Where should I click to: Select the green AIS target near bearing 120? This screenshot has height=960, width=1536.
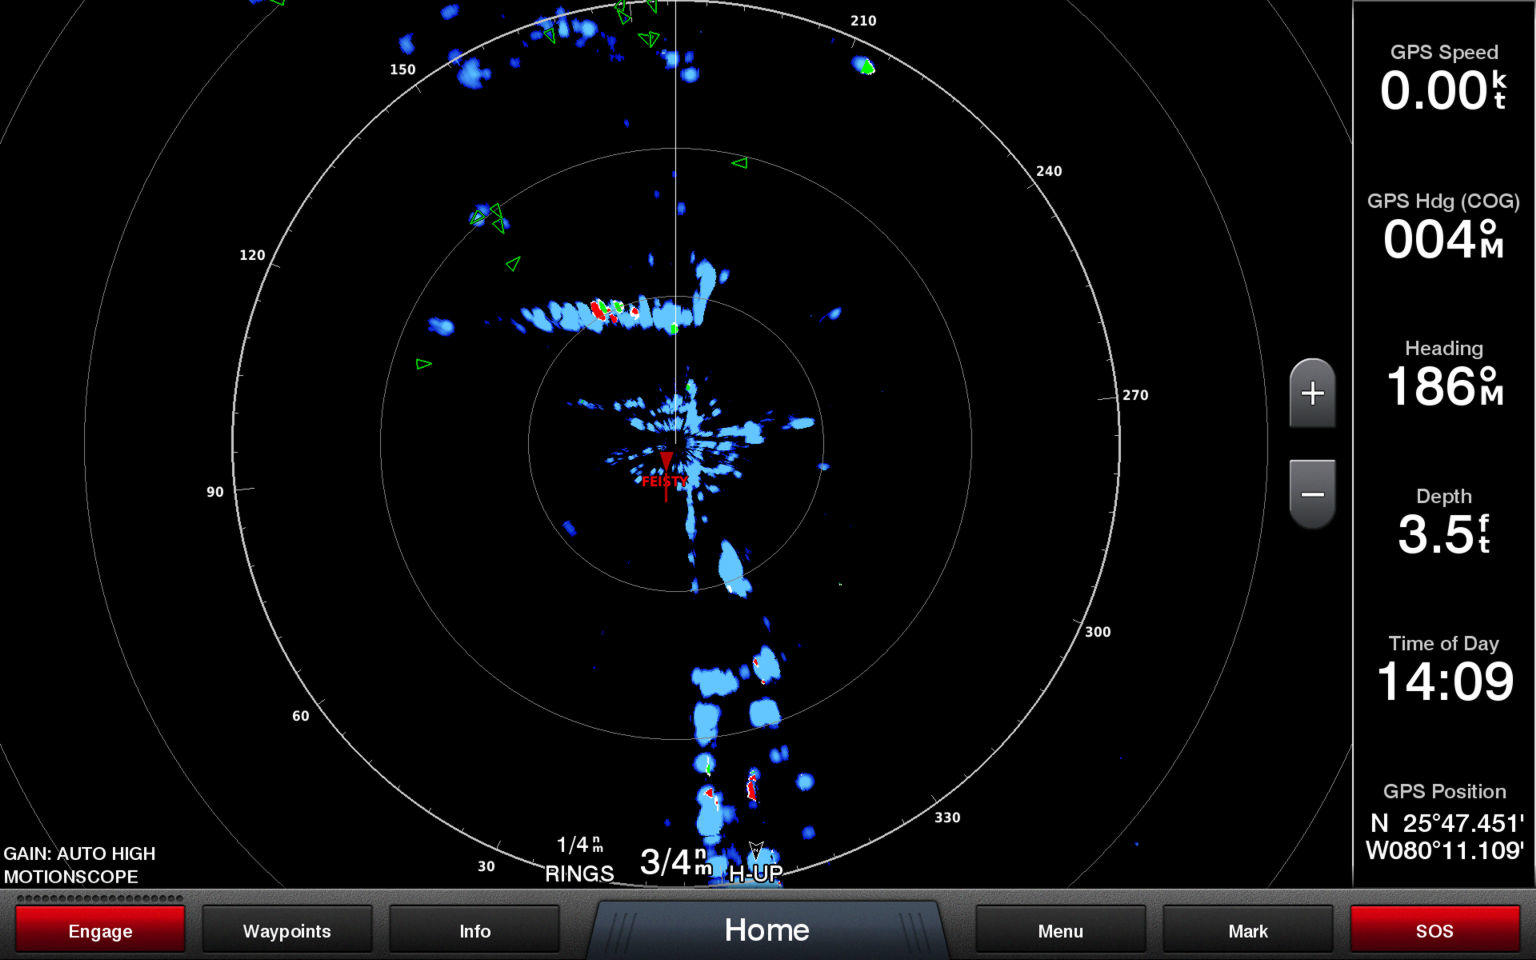513,264
